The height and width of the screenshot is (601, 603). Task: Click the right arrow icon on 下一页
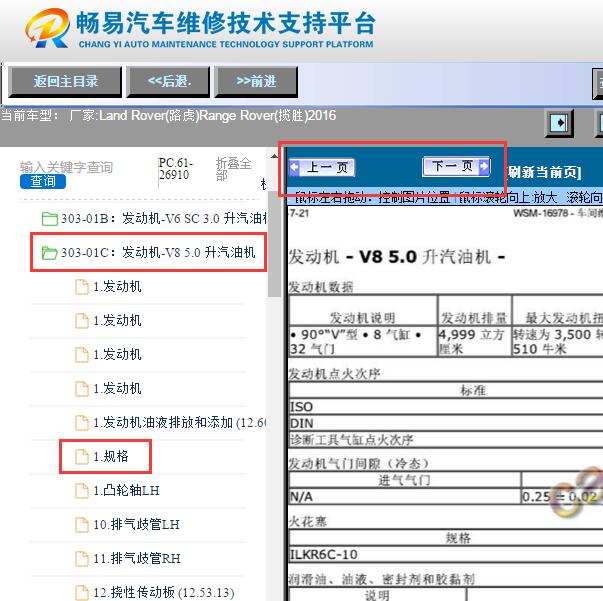[484, 166]
